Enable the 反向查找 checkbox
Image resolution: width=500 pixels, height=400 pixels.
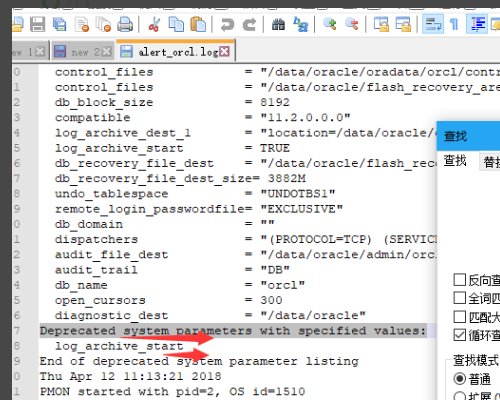tap(460, 280)
